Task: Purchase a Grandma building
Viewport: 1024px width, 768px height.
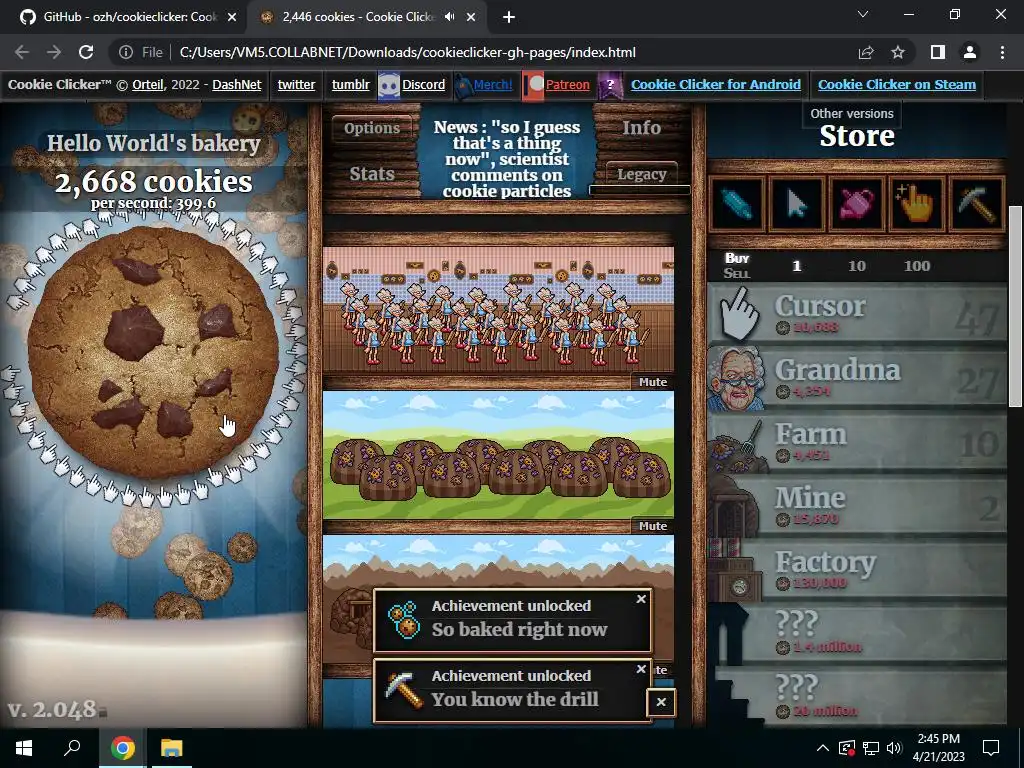Action: (857, 377)
